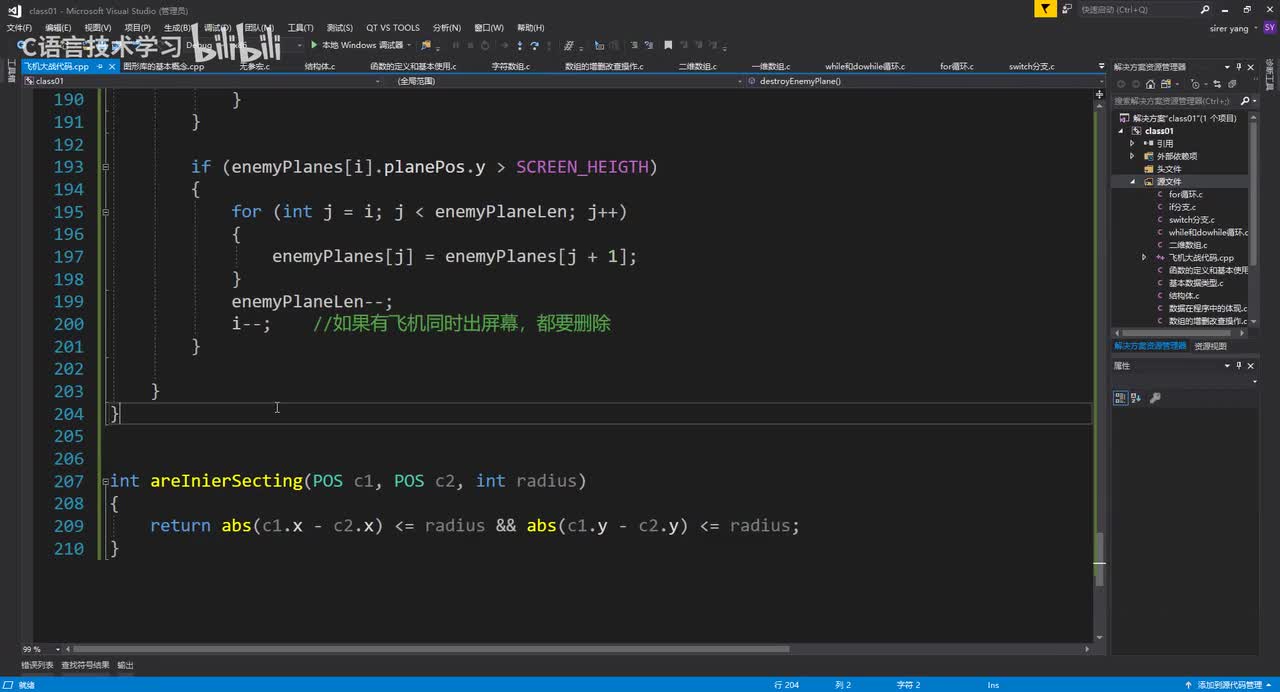
Task: Switch to the 二维数组.c tab
Action: pyautogui.click(x=697, y=67)
